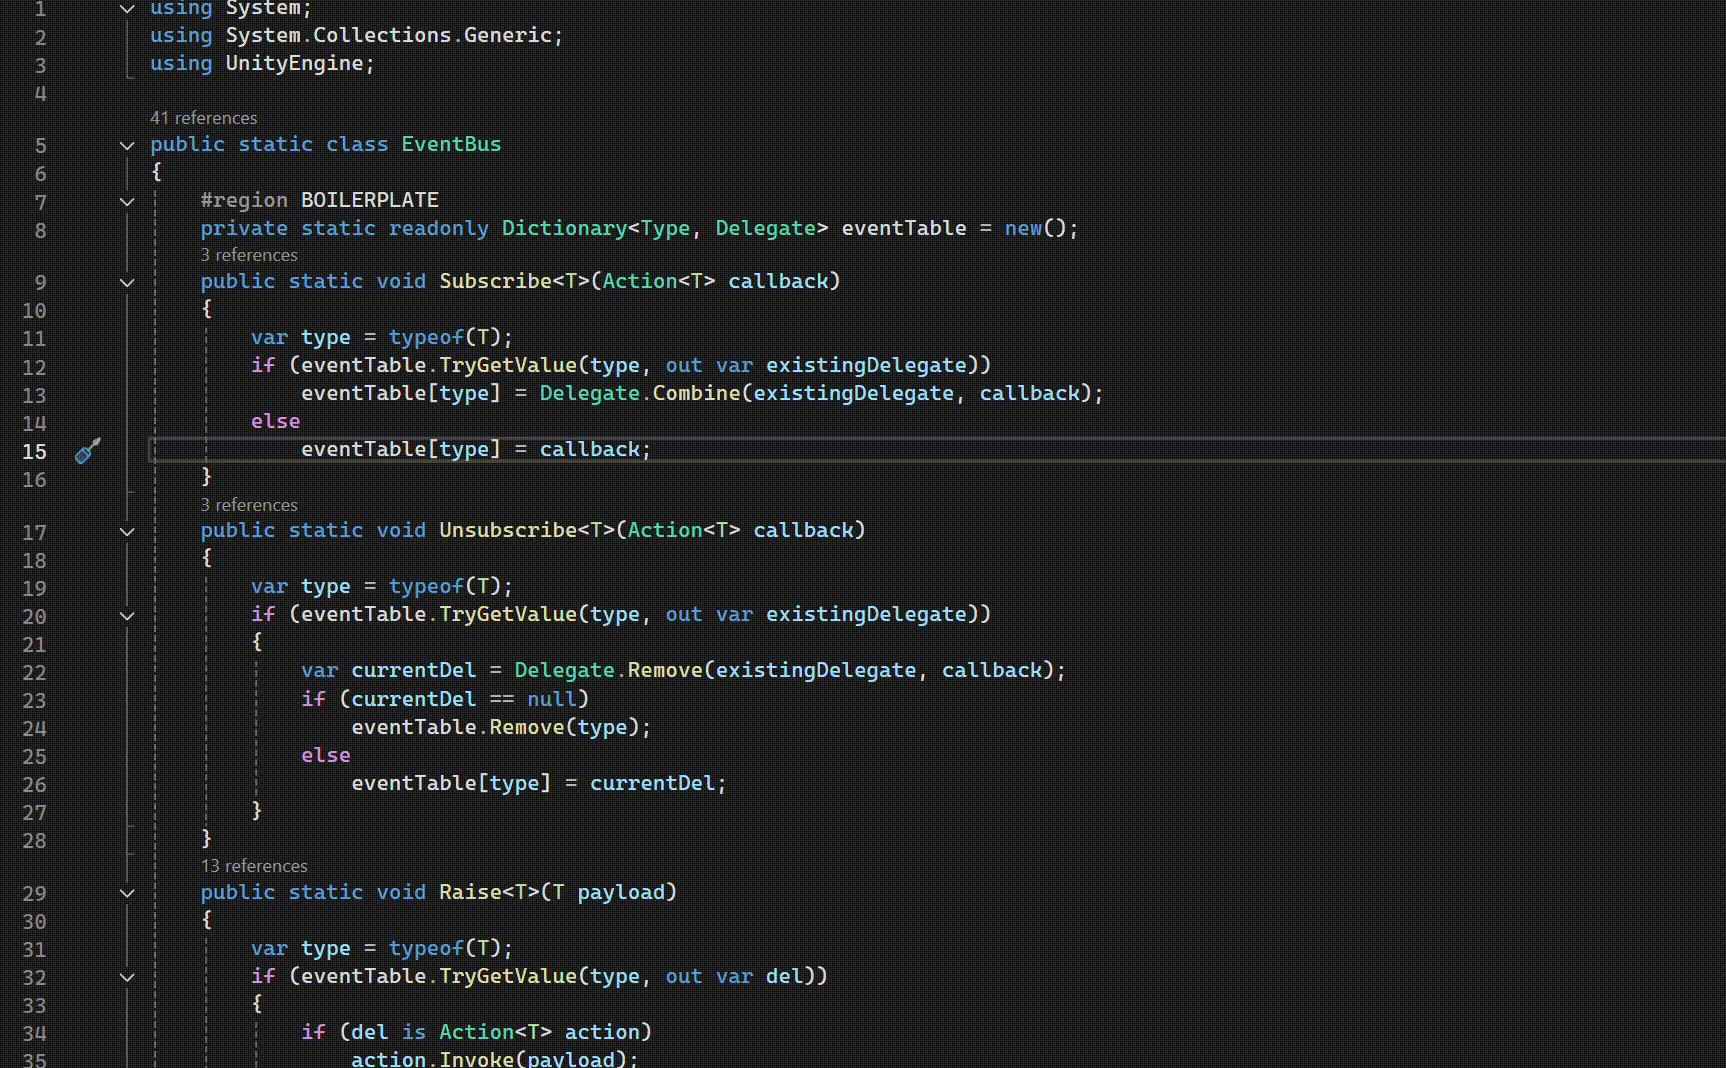Image resolution: width=1726 pixels, height=1068 pixels.
Task: Open the 41 references CodeLens link
Action: click(203, 118)
